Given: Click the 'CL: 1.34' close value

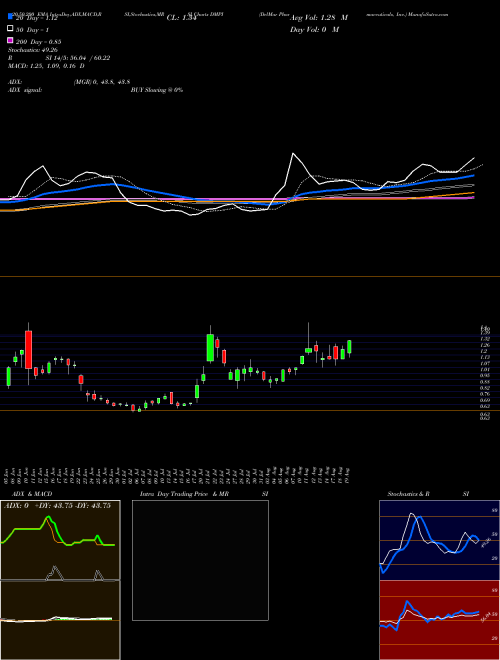Looking at the screenshot, I should (181, 18).
